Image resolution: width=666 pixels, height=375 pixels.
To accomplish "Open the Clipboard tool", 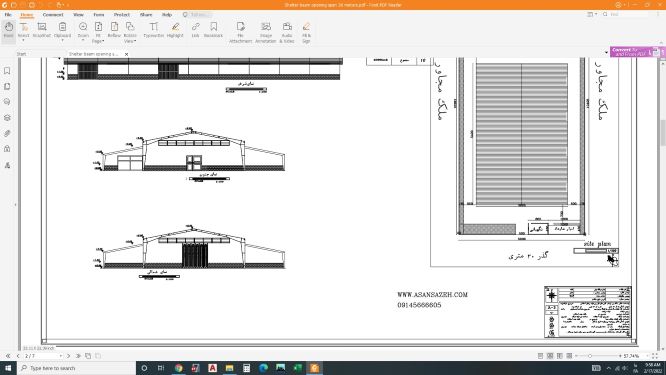I will (x=62, y=30).
